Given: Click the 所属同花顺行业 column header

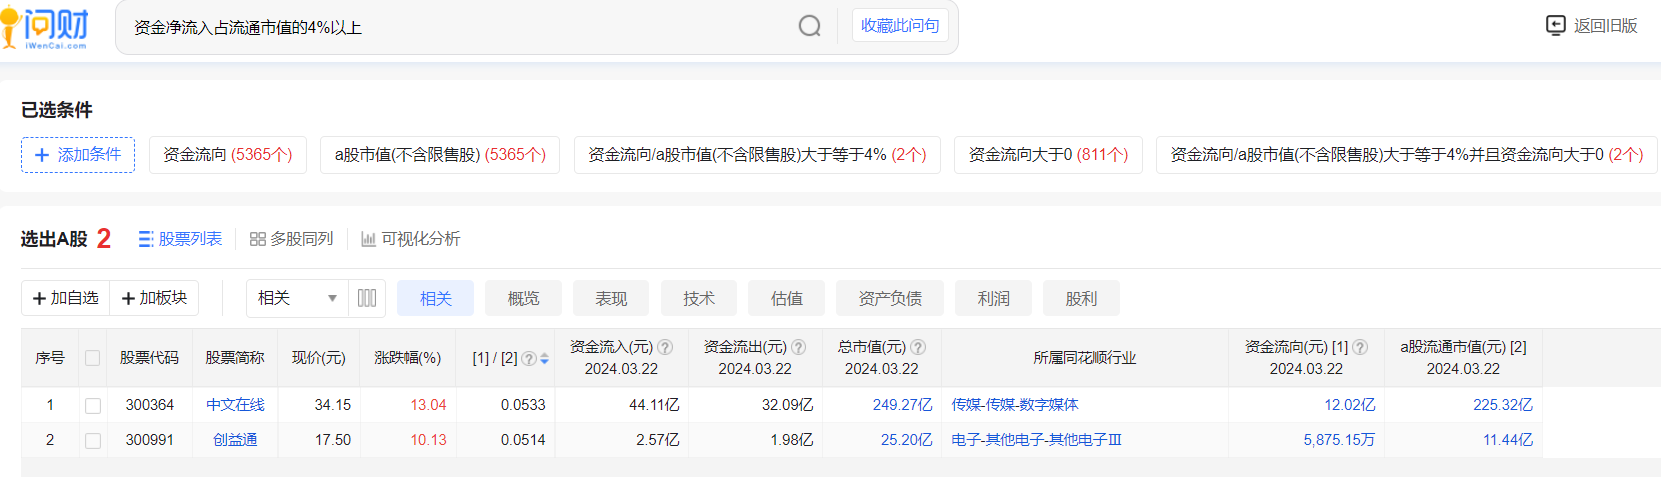Looking at the screenshot, I should click(1085, 358).
